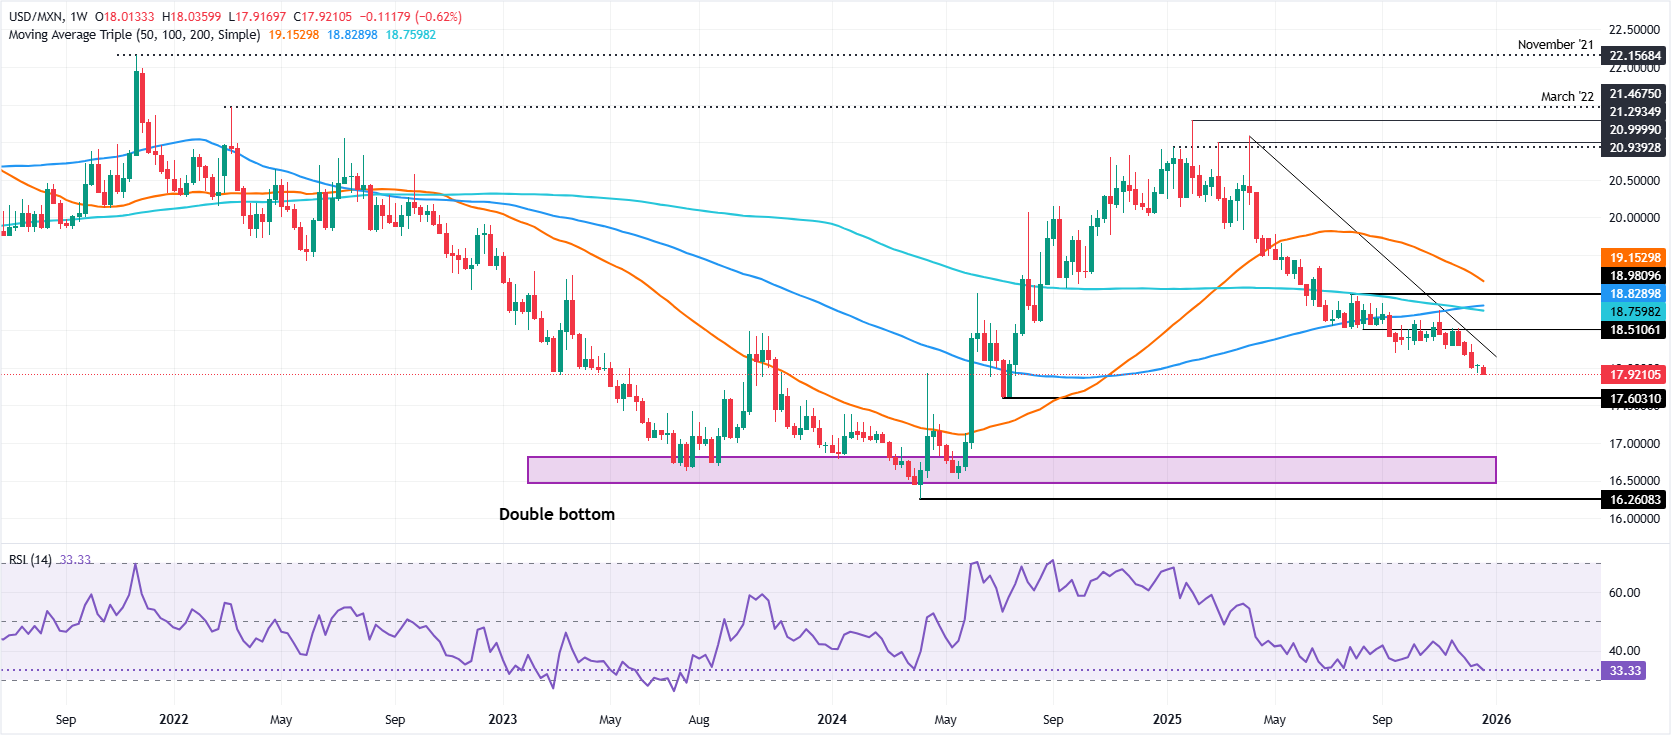
Task: Click the blue 18.82898 price axis tag
Action: click(1635, 294)
